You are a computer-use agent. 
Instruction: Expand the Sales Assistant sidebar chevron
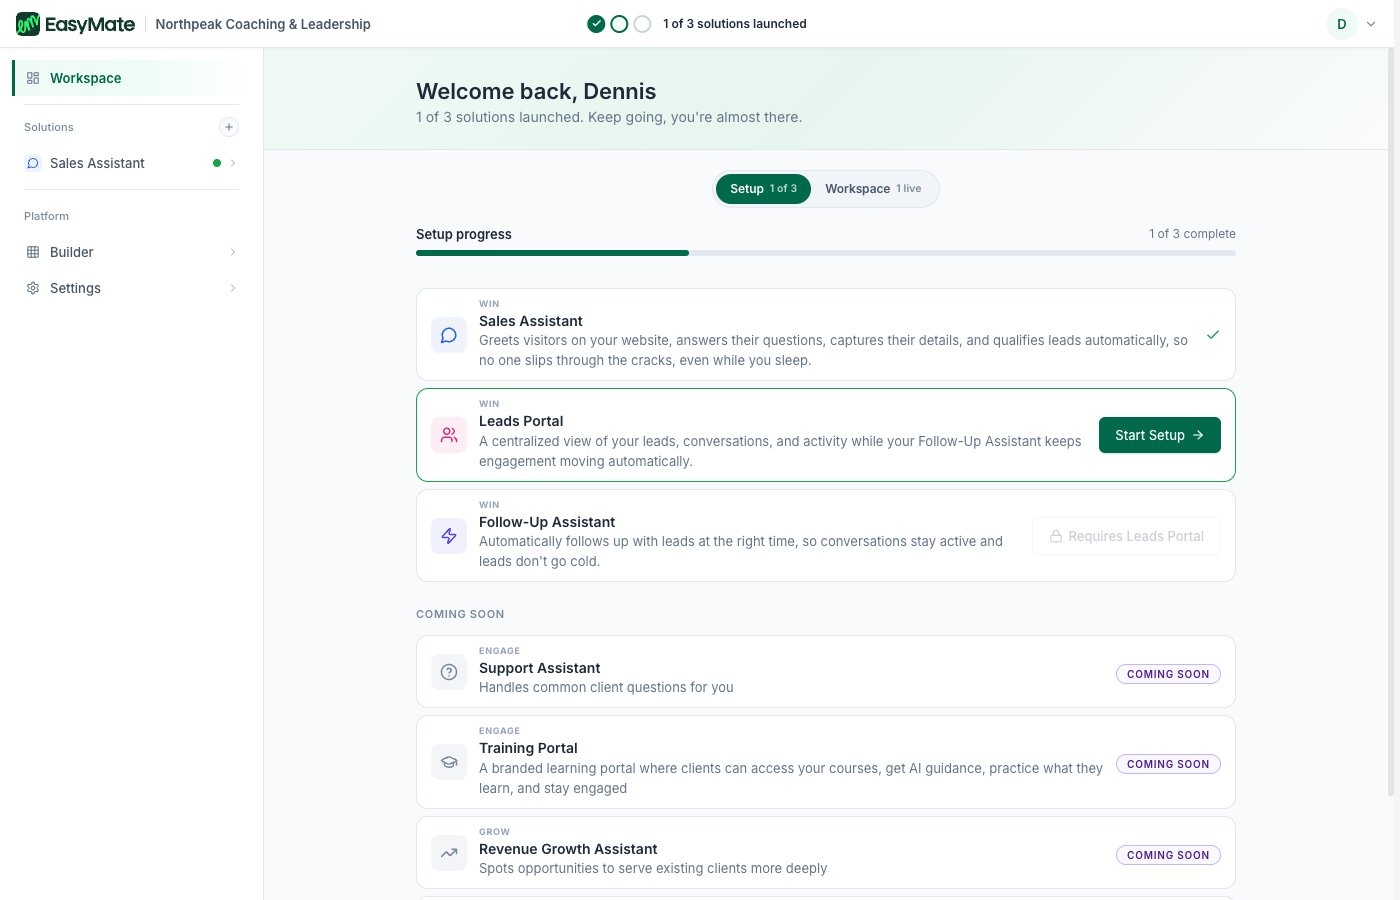click(233, 163)
